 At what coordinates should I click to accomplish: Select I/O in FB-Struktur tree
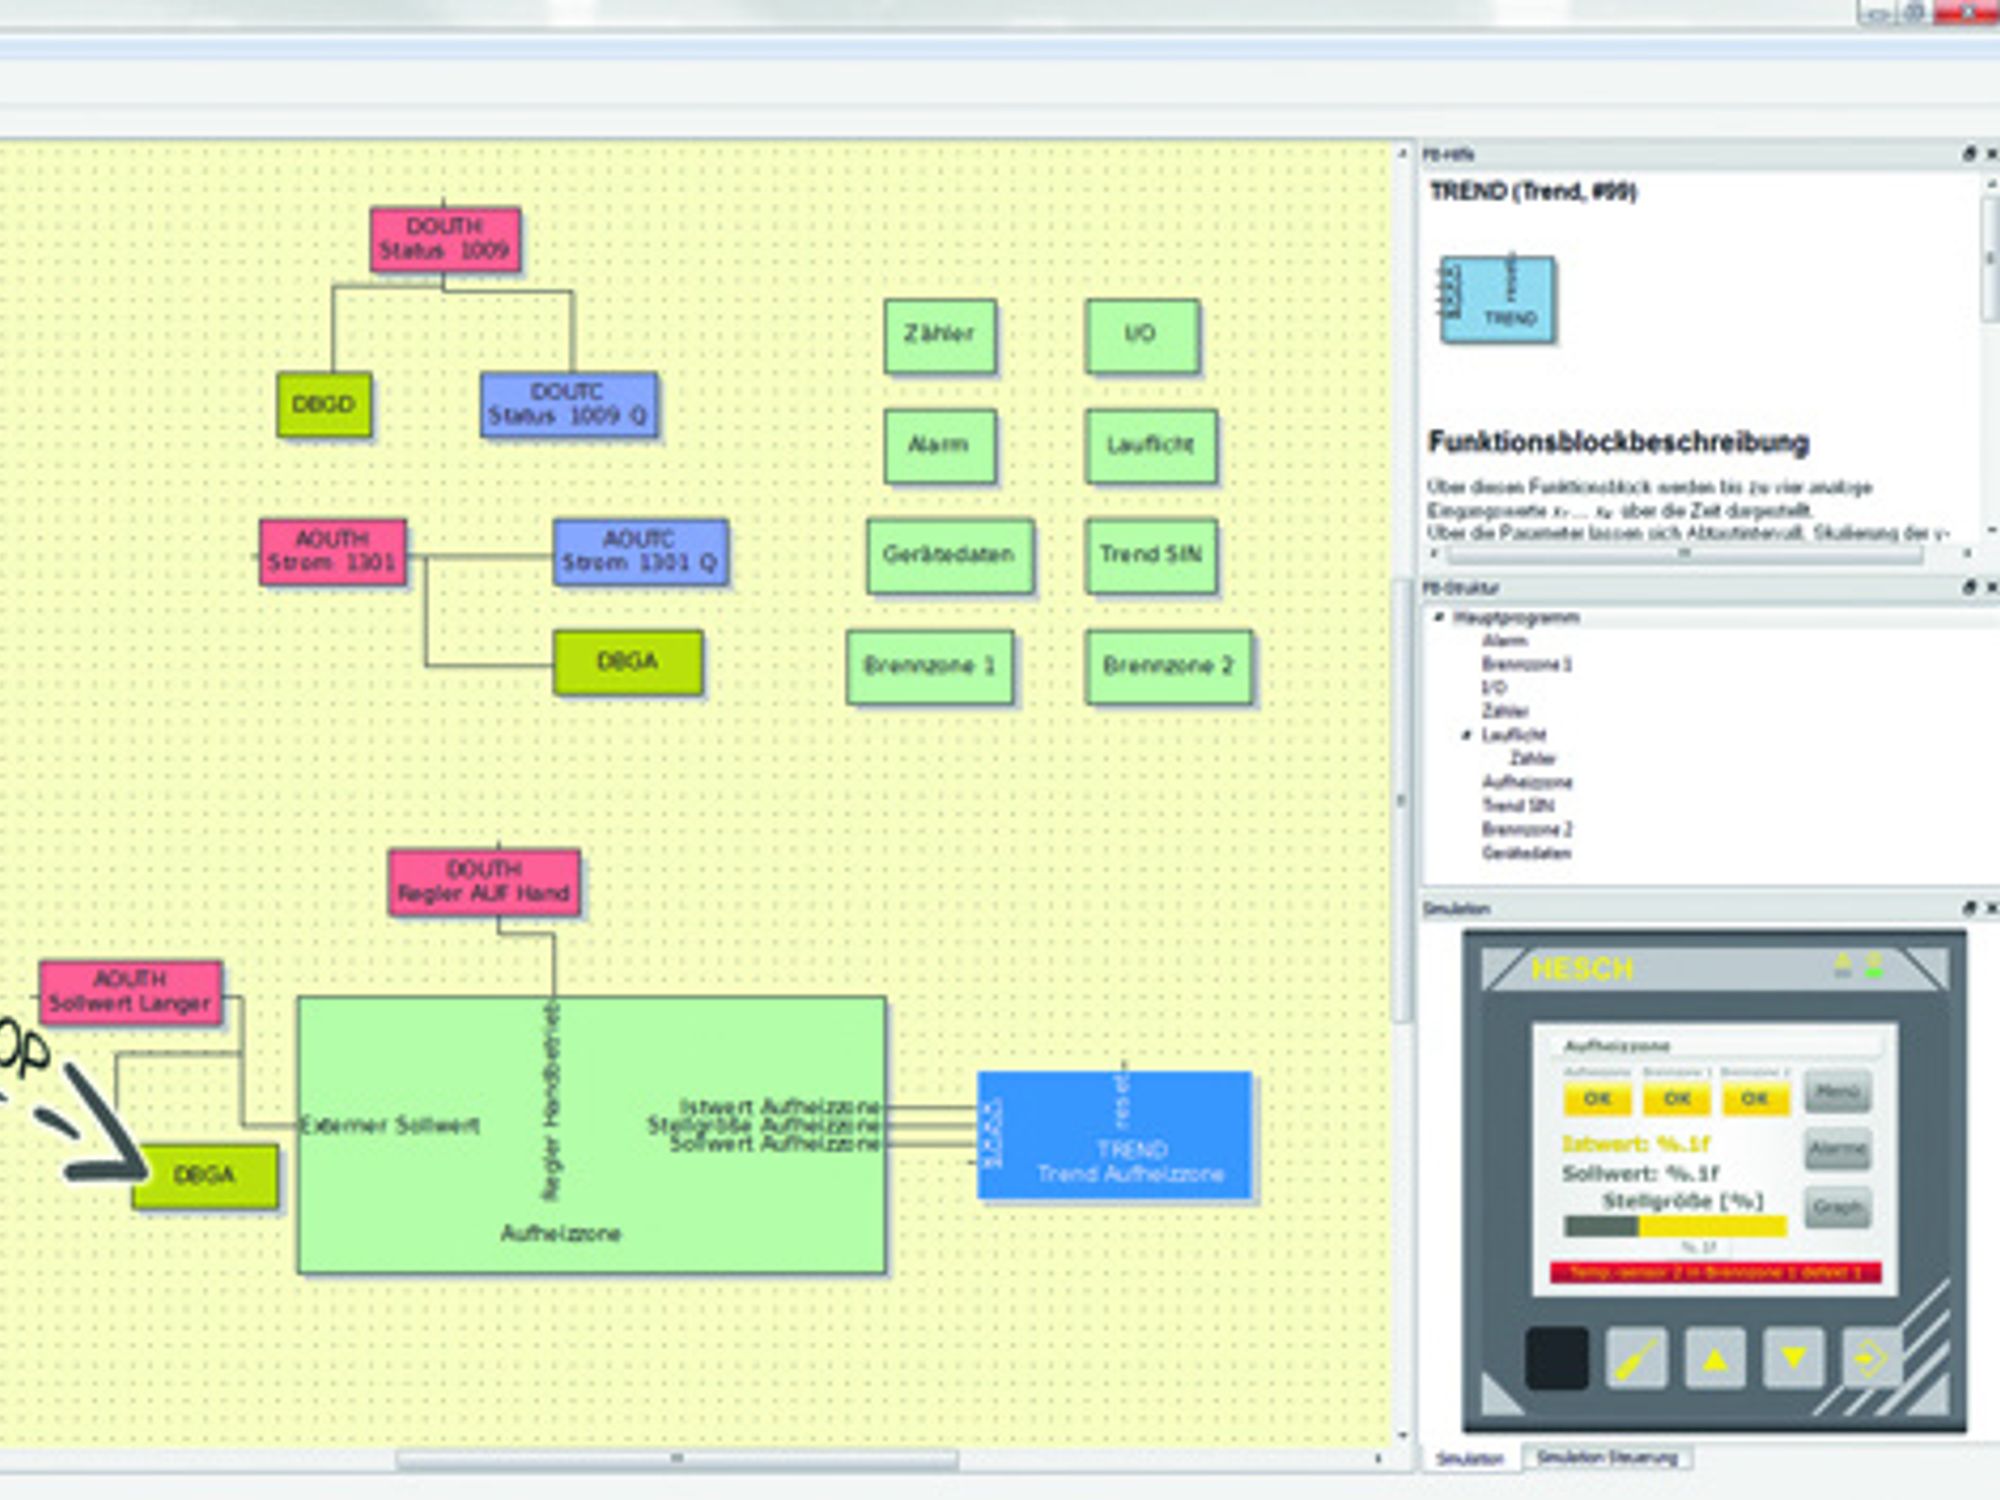[x=1494, y=688]
